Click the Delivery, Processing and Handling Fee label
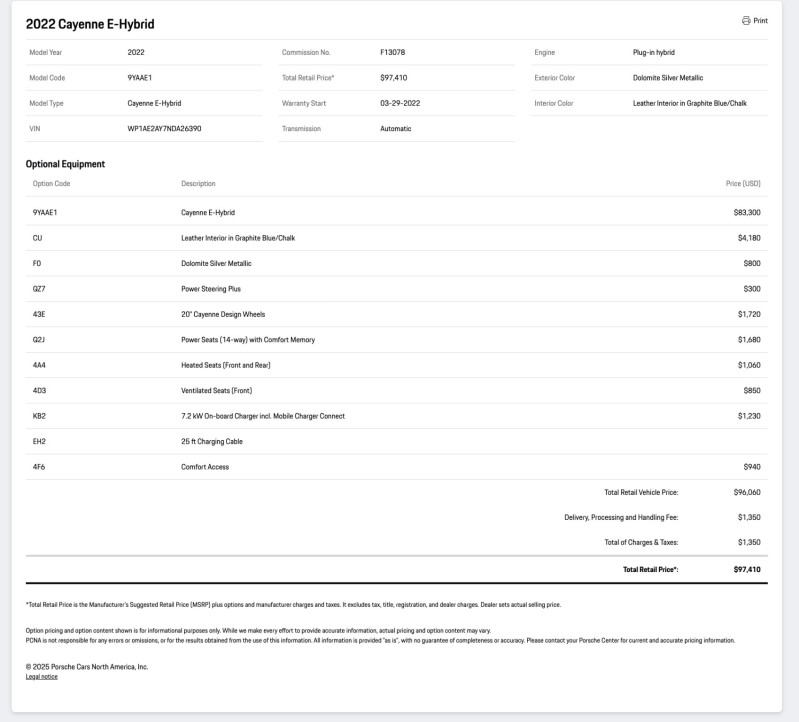 tap(621, 517)
